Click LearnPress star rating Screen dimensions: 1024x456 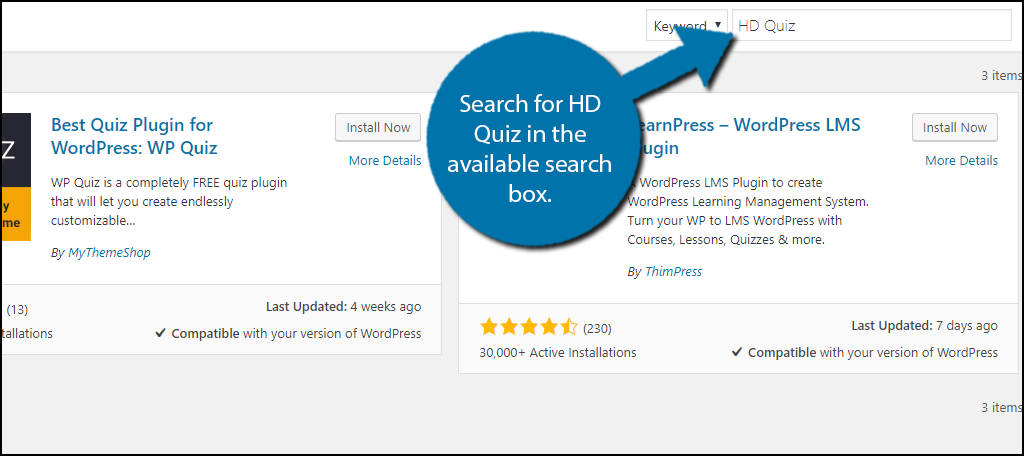528,327
